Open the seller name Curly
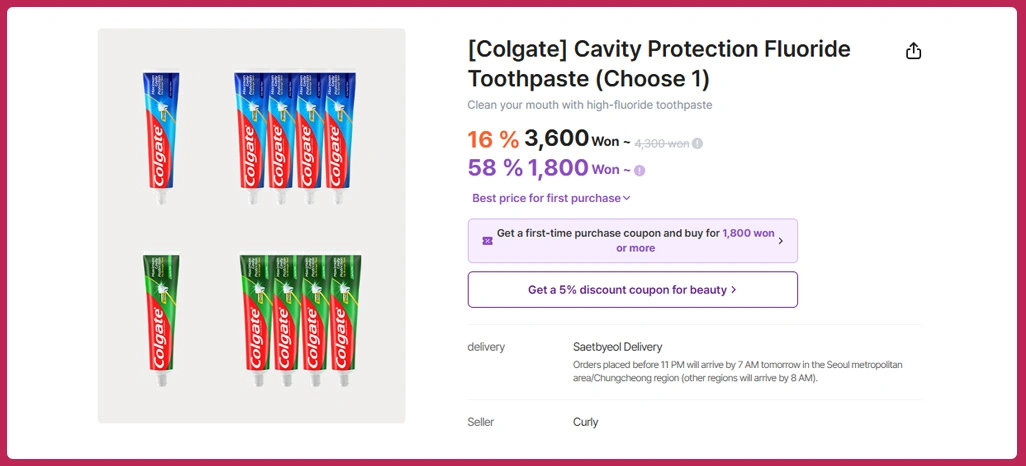Image resolution: width=1026 pixels, height=466 pixels. tap(586, 422)
